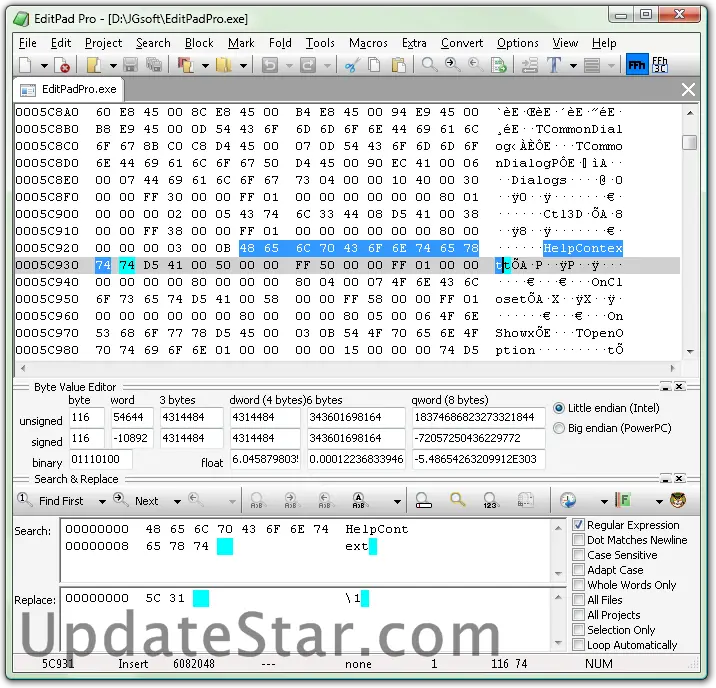
Task: Create a new file with the New icon
Action: click(x=26, y=65)
